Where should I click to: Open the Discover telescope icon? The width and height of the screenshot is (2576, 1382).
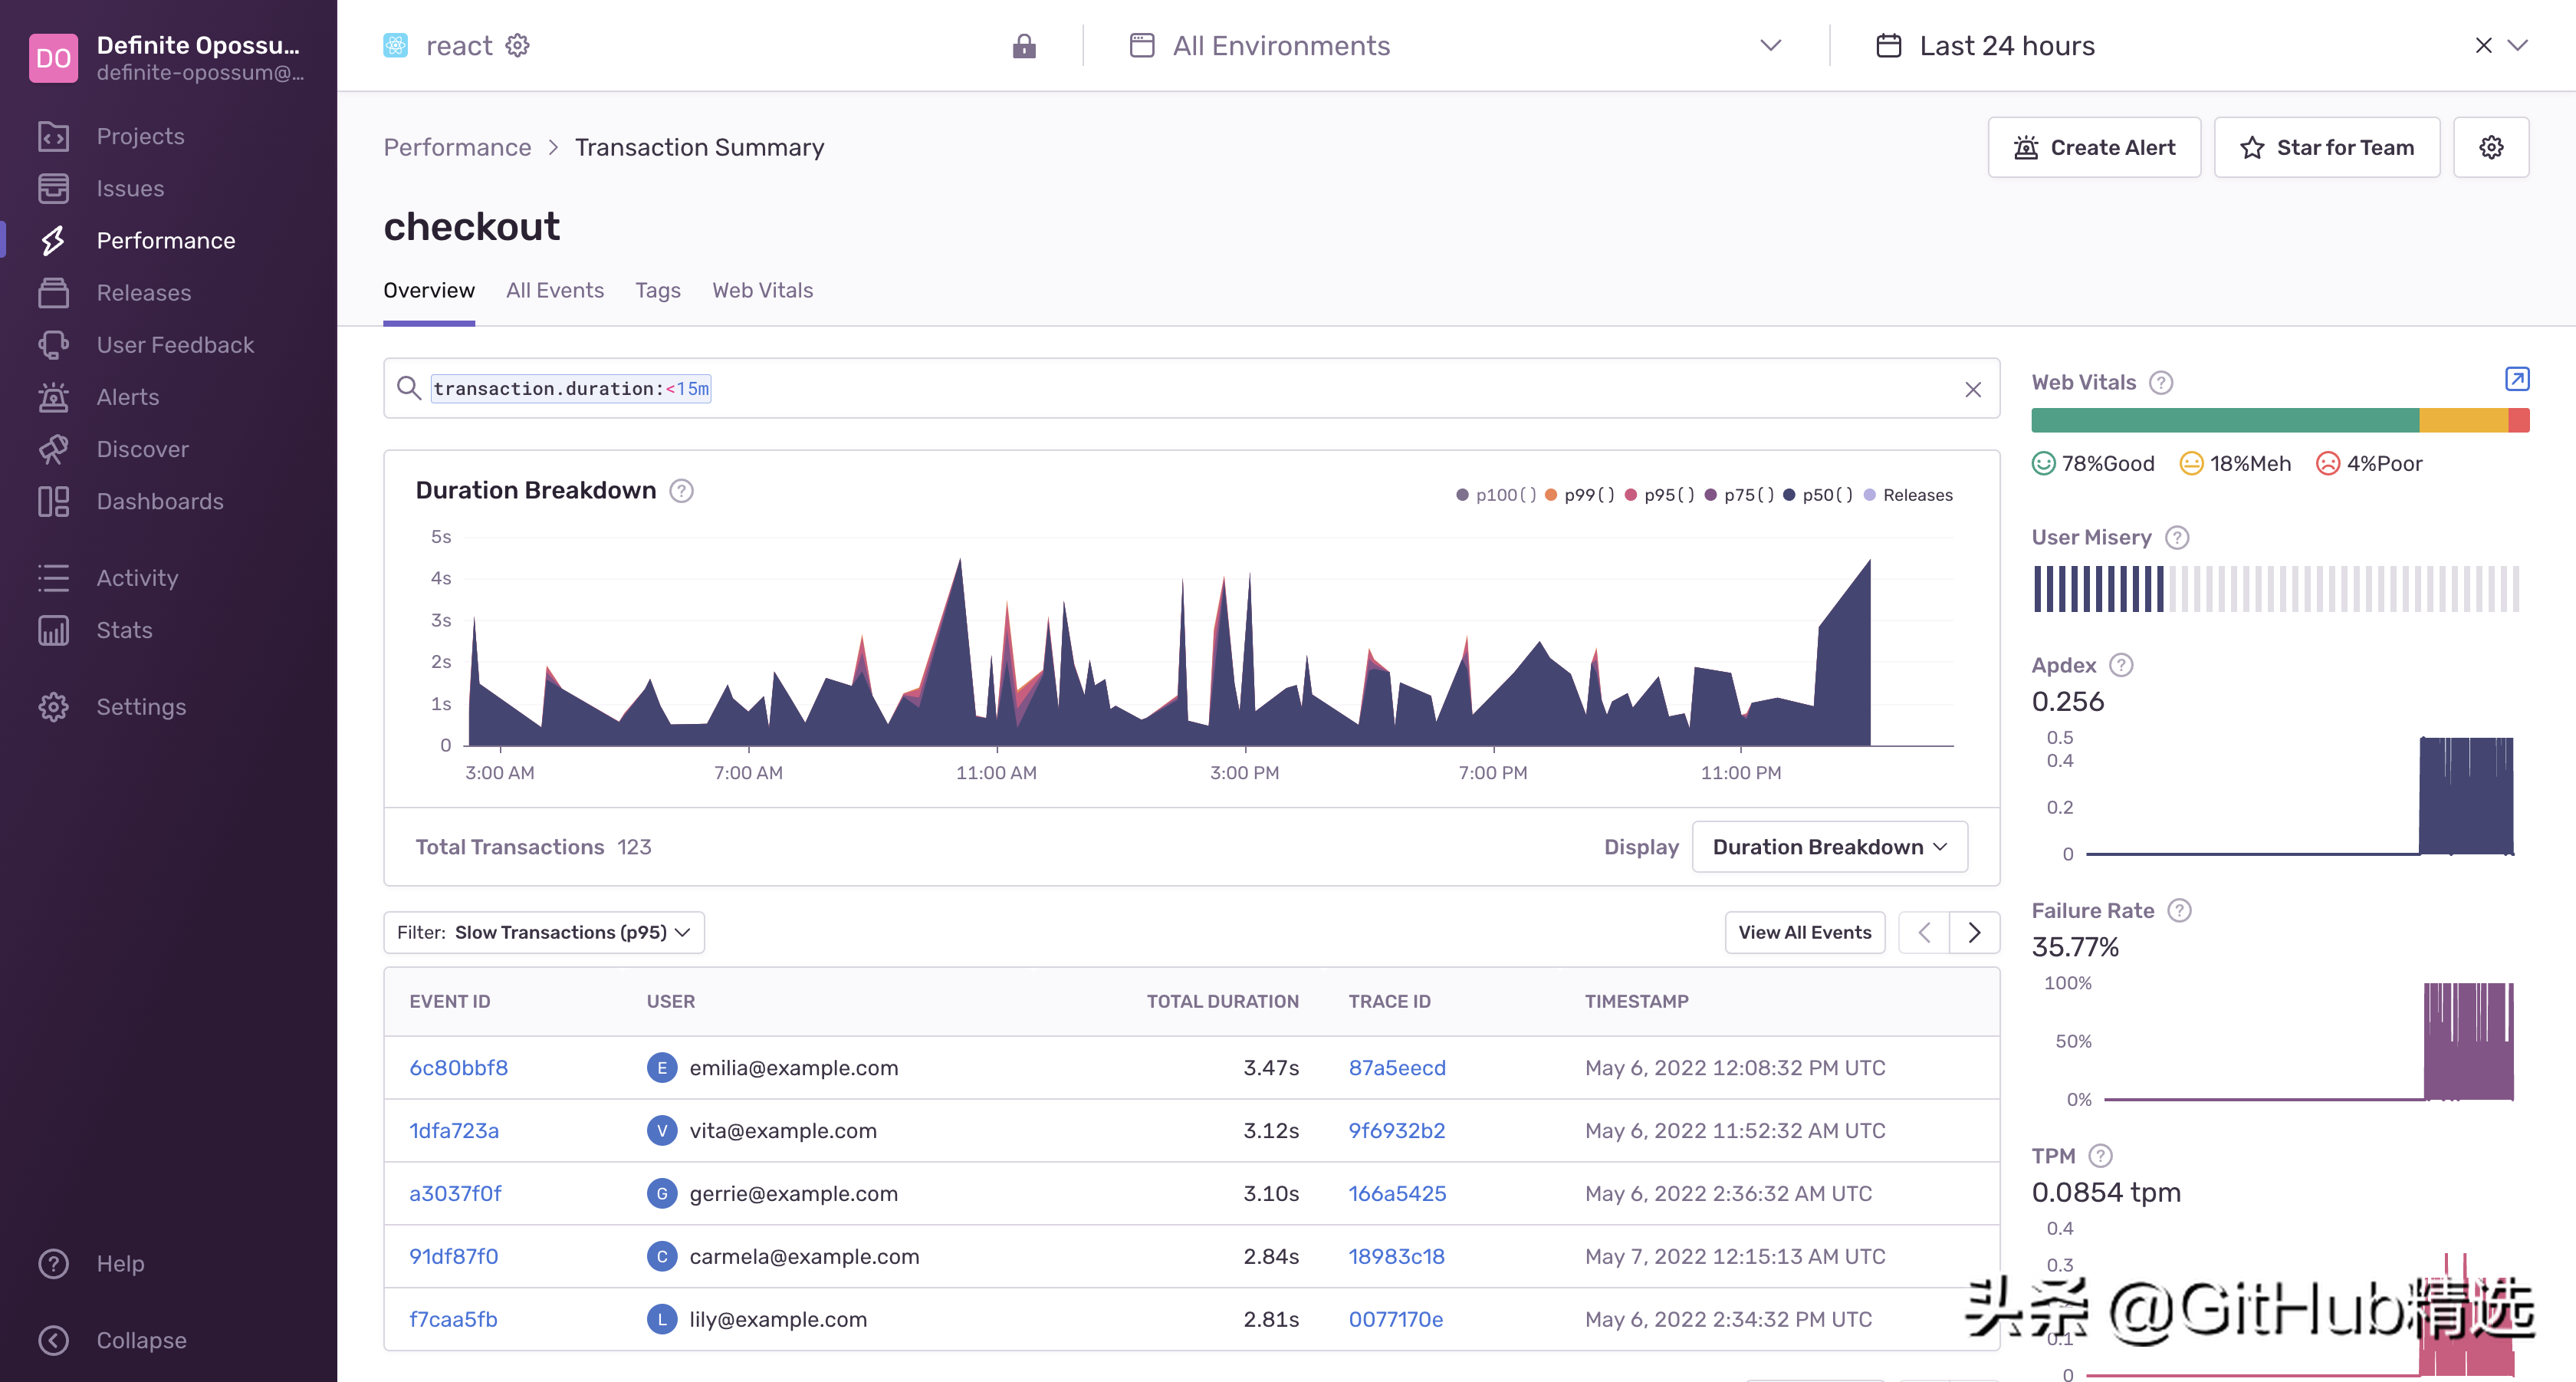[53, 449]
